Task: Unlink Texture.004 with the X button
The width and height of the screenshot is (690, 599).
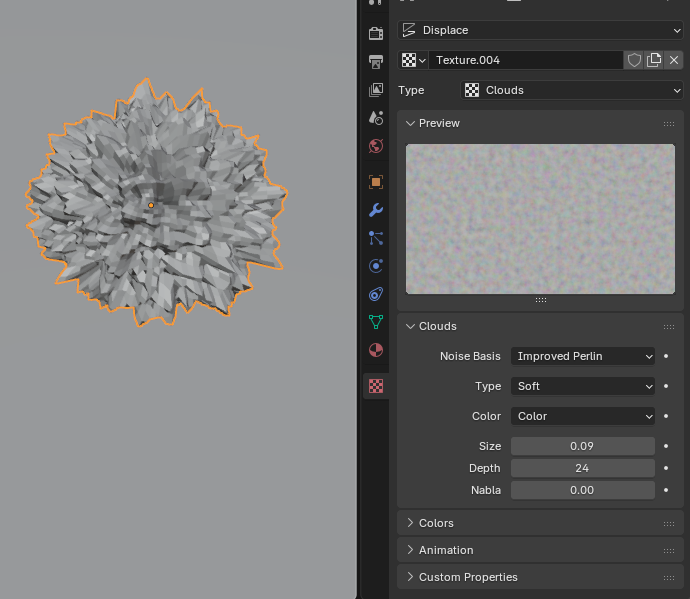Action: click(674, 60)
